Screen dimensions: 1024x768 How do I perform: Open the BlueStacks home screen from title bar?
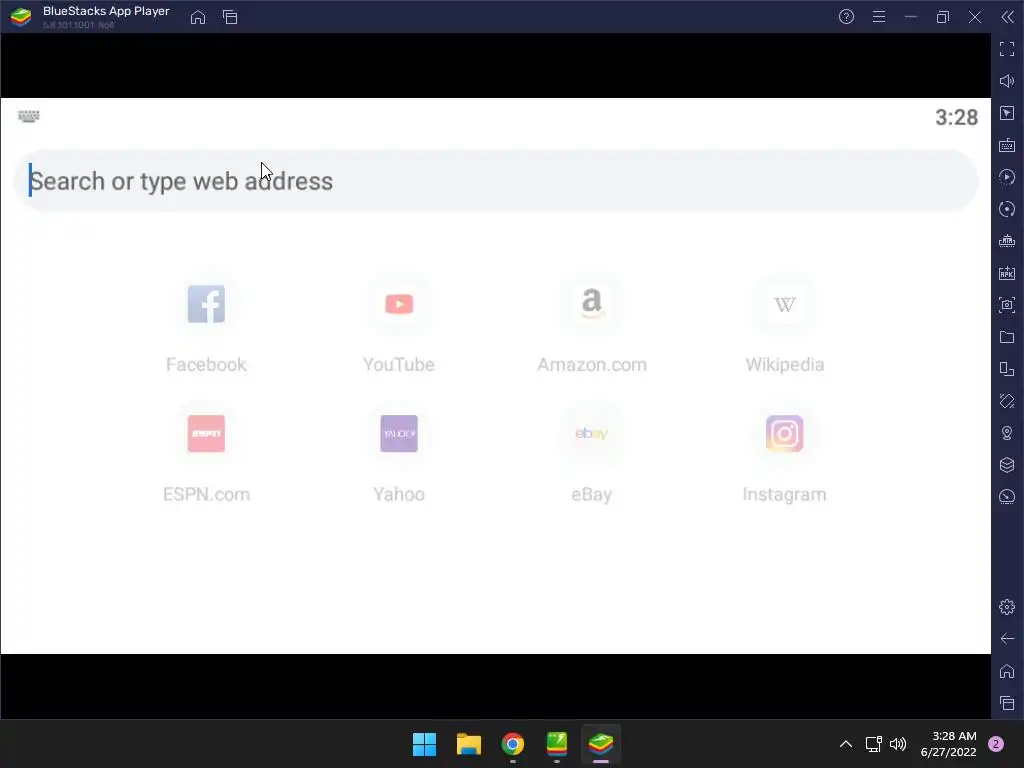(x=198, y=17)
